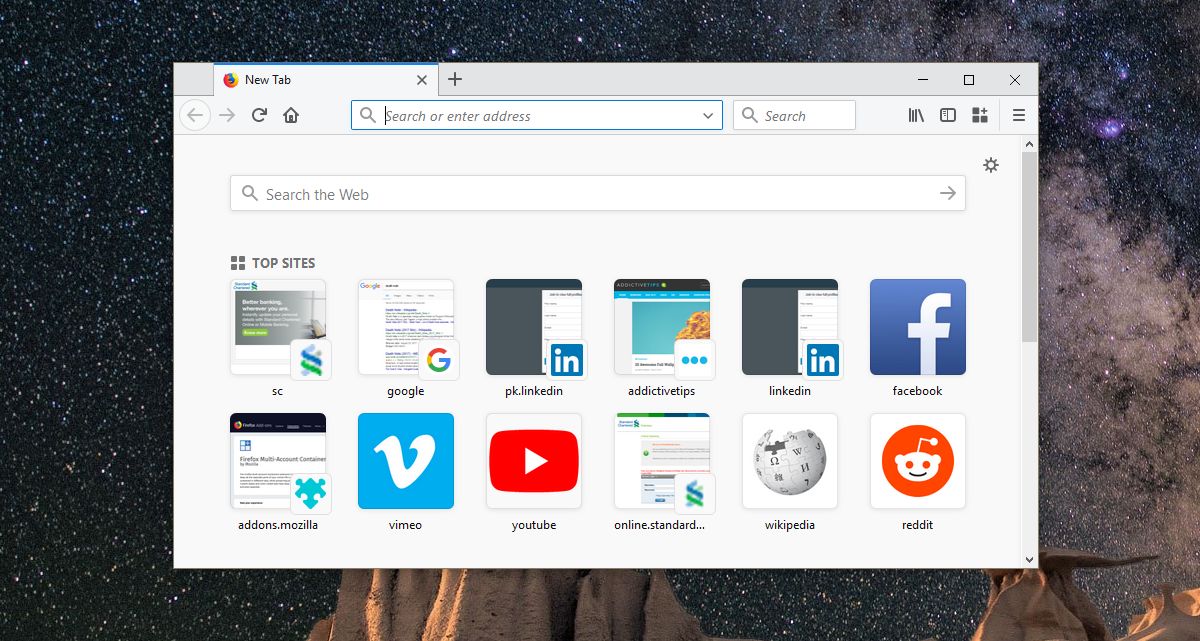Maximize the Firefox window
The height and width of the screenshot is (641, 1200).
(x=968, y=80)
